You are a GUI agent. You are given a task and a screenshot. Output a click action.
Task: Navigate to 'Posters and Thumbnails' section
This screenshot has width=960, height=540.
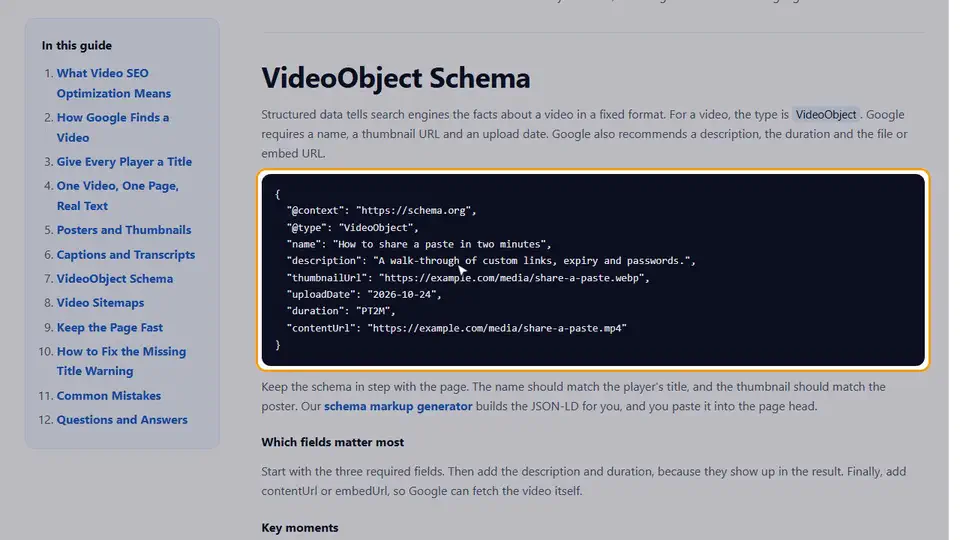(x=124, y=230)
